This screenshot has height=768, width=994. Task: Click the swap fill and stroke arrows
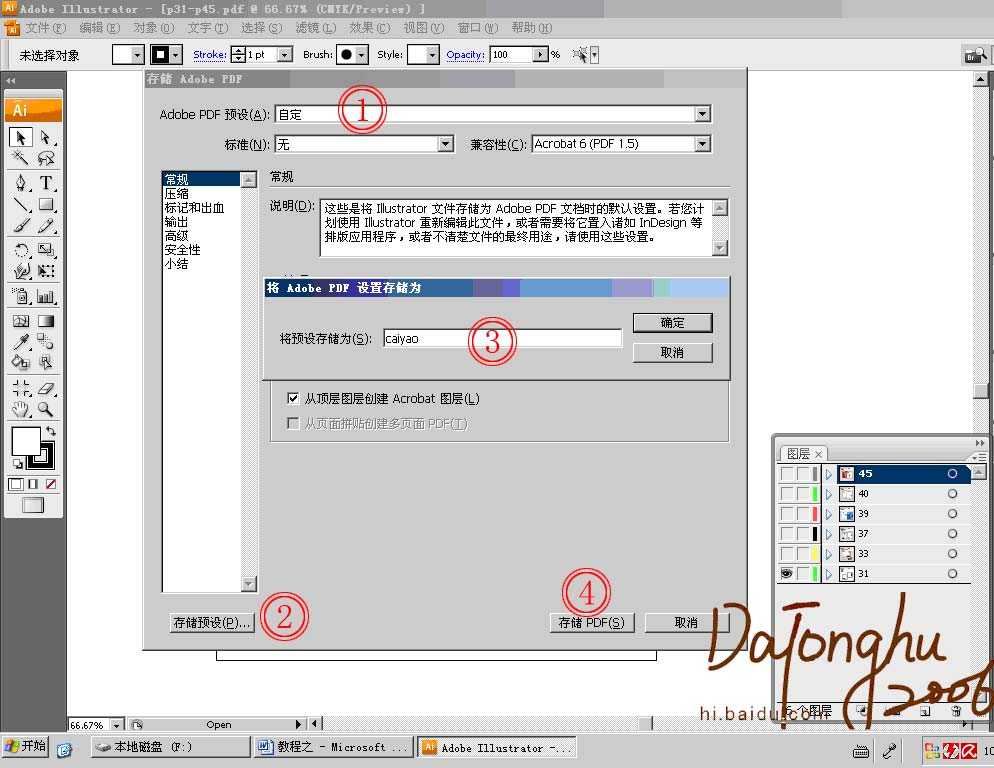pyautogui.click(x=51, y=431)
